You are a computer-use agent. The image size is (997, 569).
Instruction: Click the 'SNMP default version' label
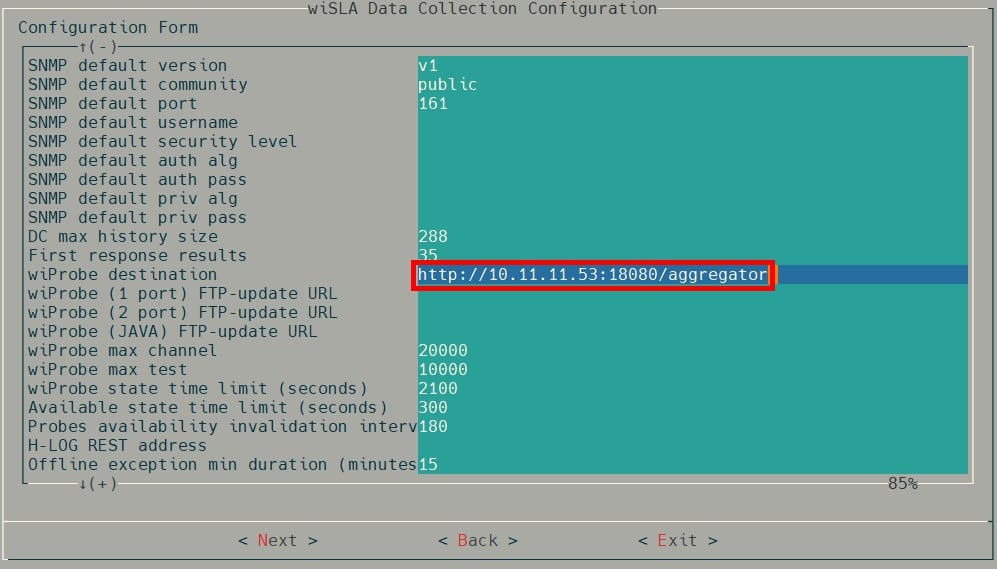click(x=127, y=65)
